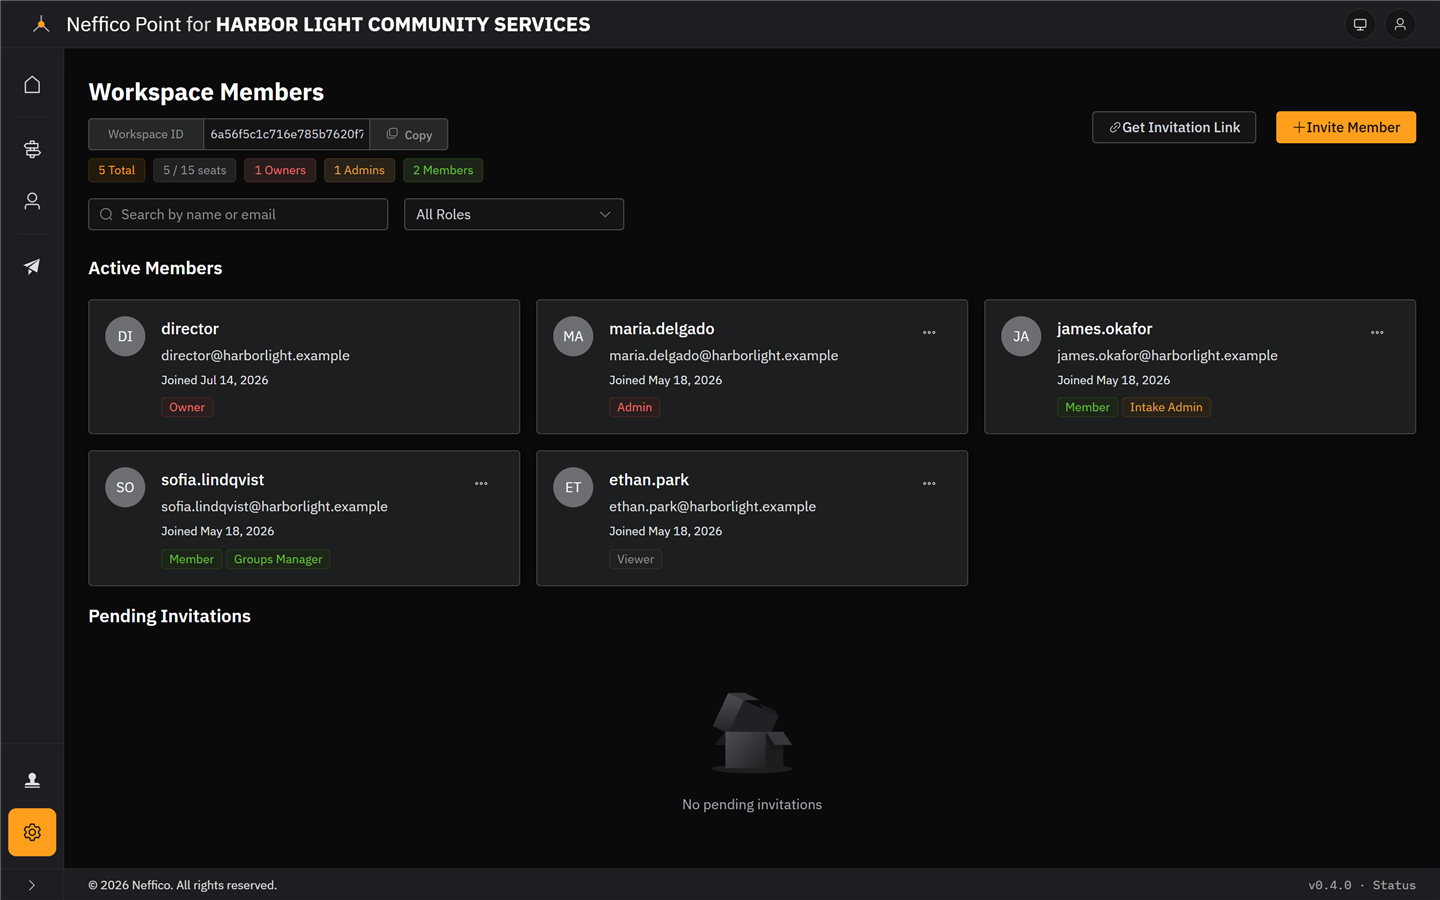Click the 1 Owners badge
1440x900 pixels.
pyautogui.click(x=280, y=170)
